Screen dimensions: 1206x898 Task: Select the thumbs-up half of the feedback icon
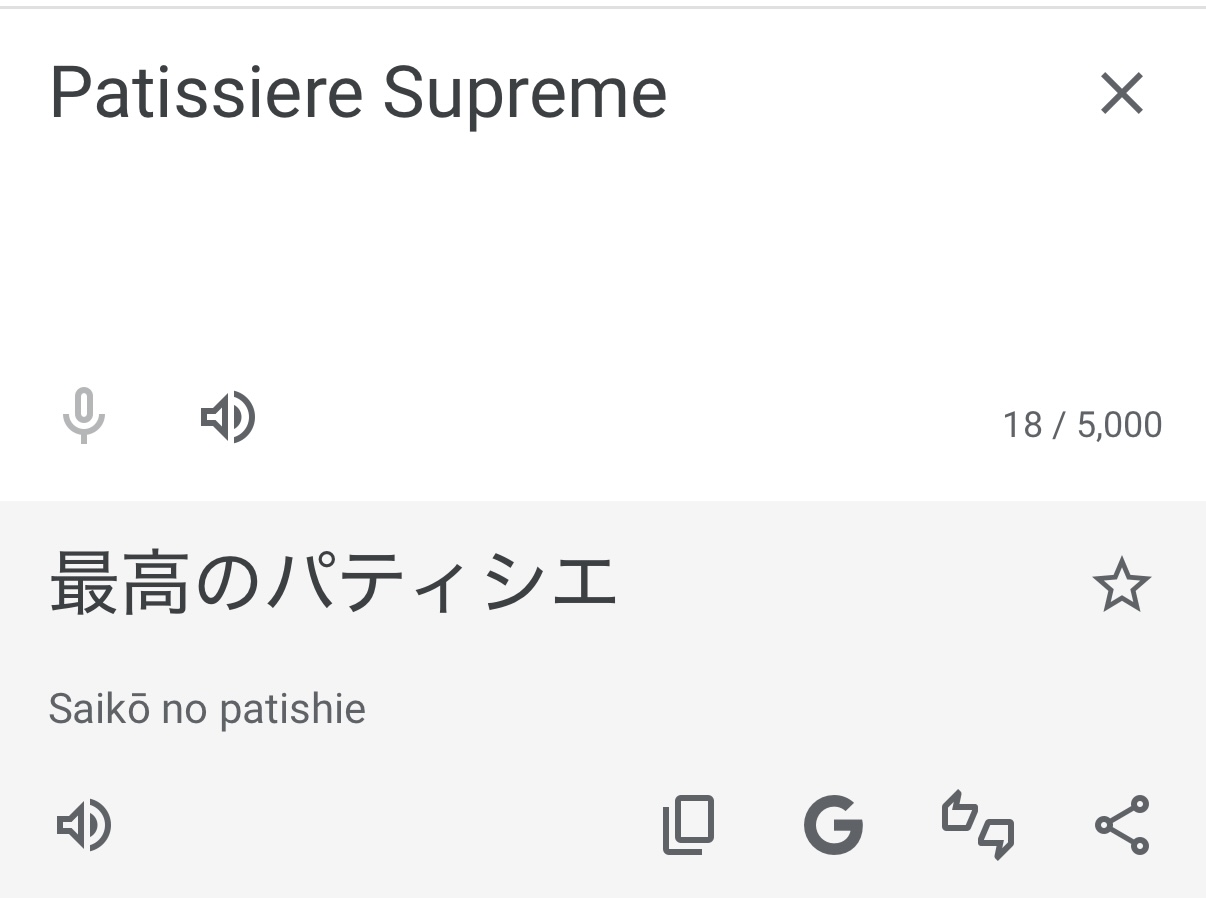960,812
